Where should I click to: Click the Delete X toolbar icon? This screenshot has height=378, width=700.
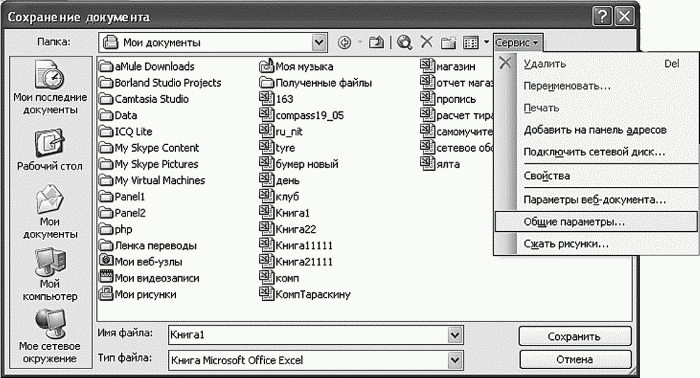[427, 42]
